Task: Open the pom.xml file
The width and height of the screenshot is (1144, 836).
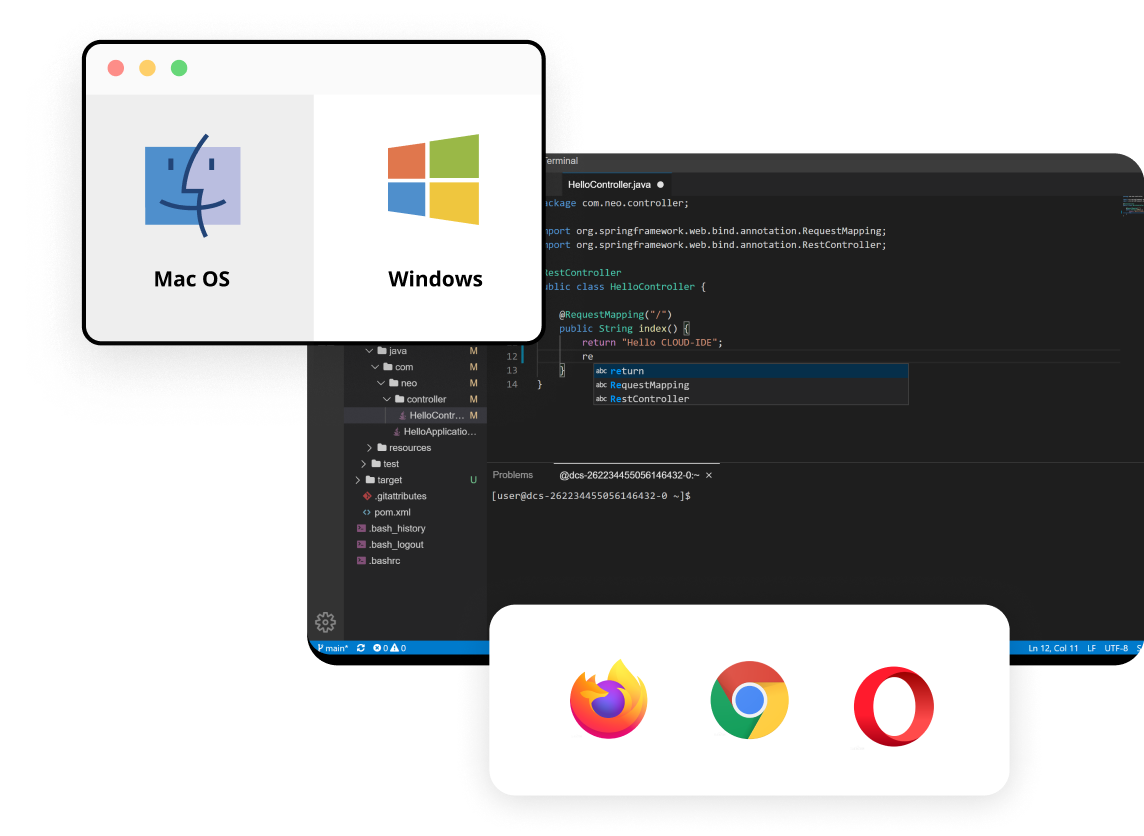Action: (387, 512)
